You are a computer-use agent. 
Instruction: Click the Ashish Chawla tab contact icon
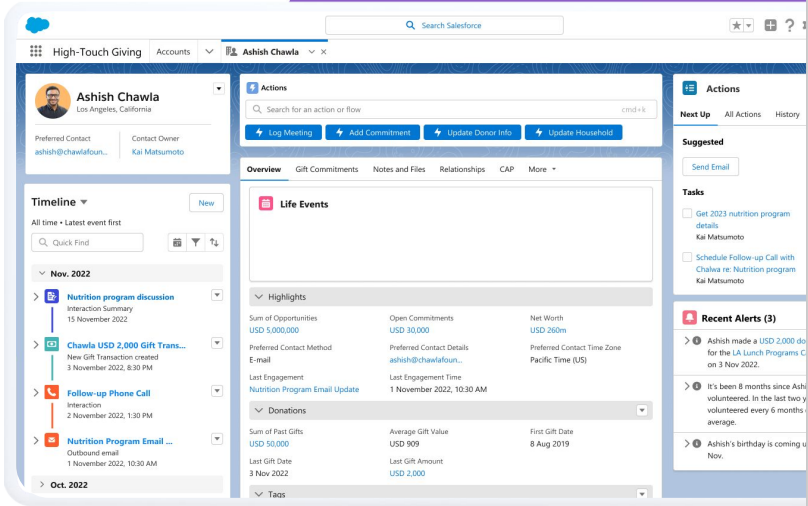click(232, 52)
